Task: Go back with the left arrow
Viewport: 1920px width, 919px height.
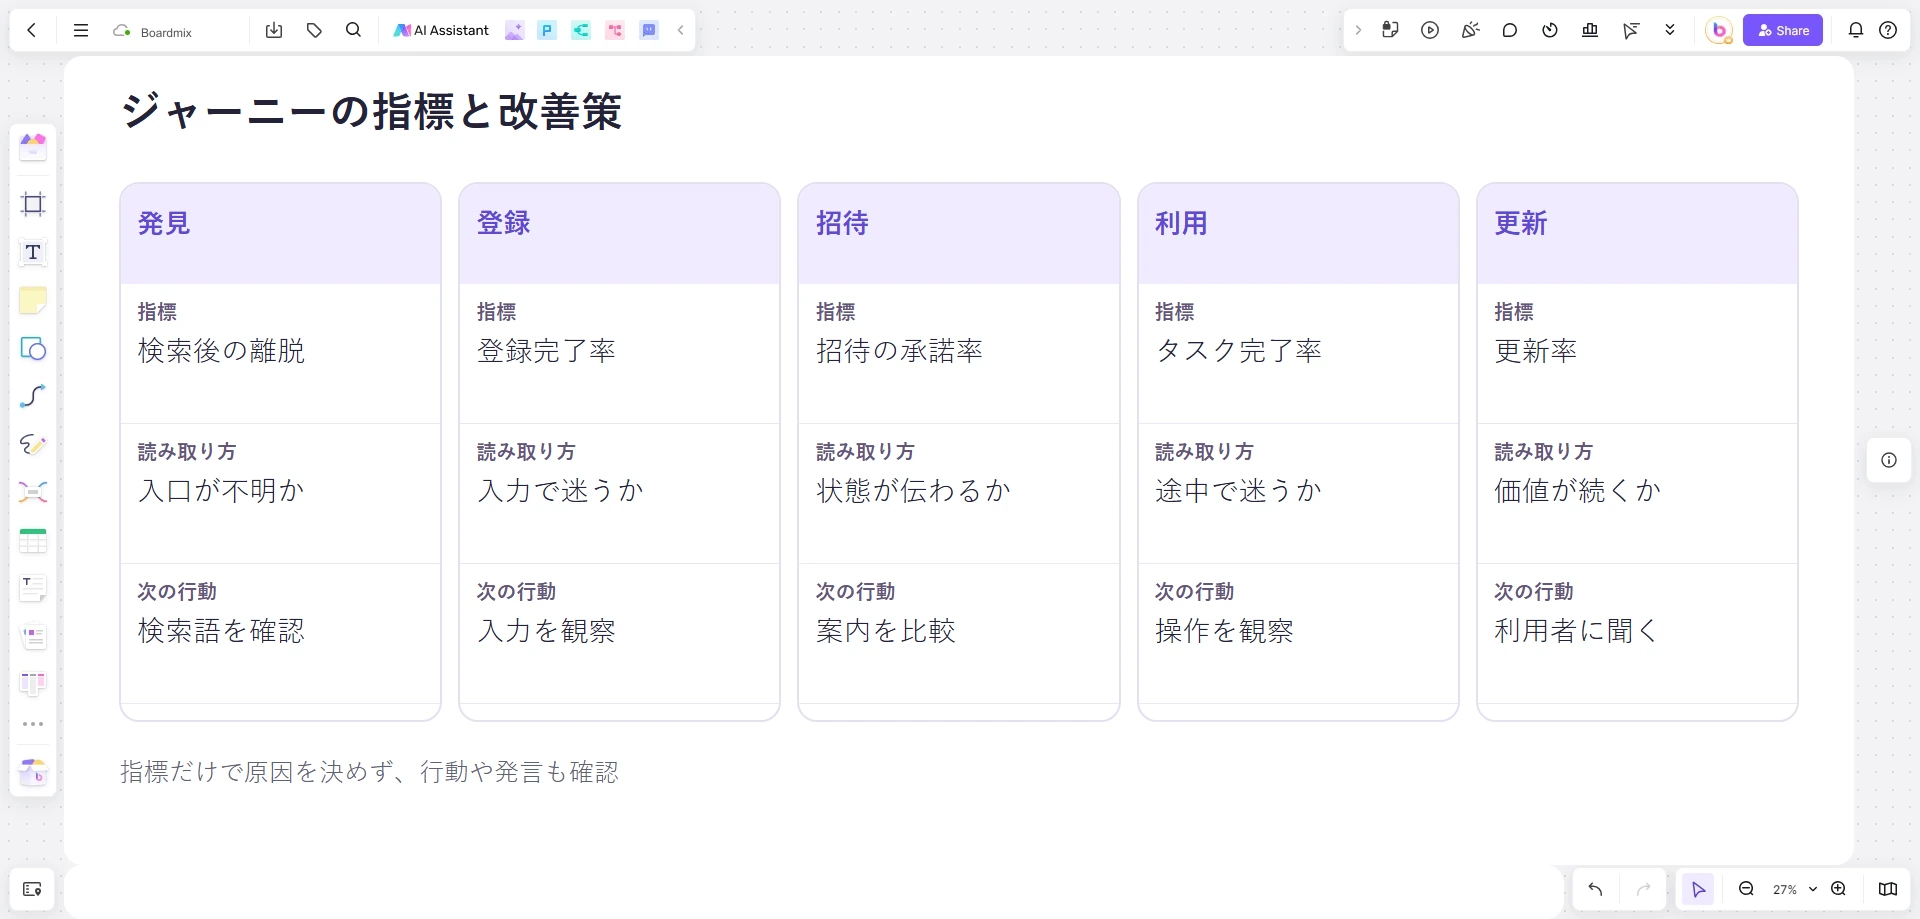Action: (32, 30)
